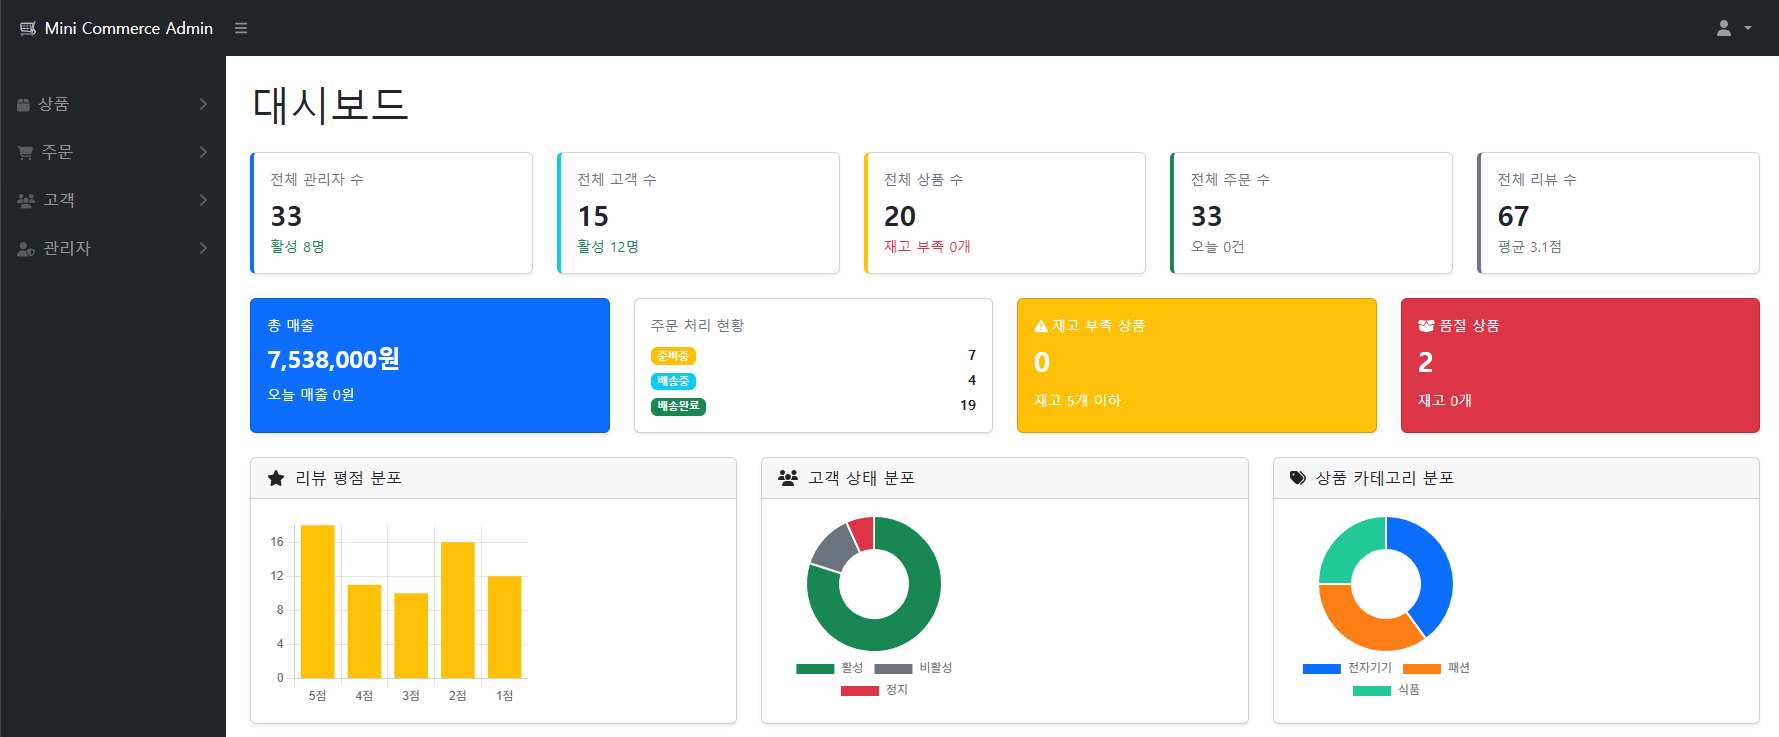The image size is (1779, 737).
Task: Open the 관리자 sidebar menu
Action: [113, 248]
